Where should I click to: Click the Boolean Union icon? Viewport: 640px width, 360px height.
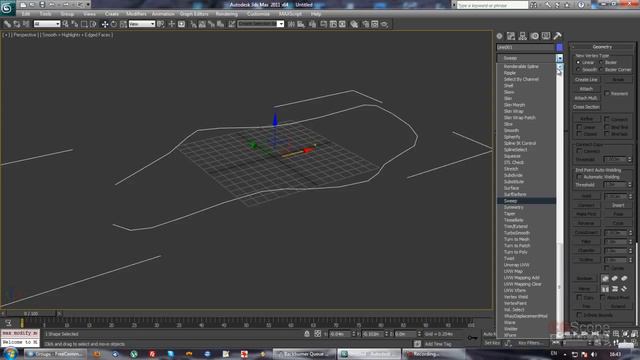pyautogui.click(x=605, y=278)
